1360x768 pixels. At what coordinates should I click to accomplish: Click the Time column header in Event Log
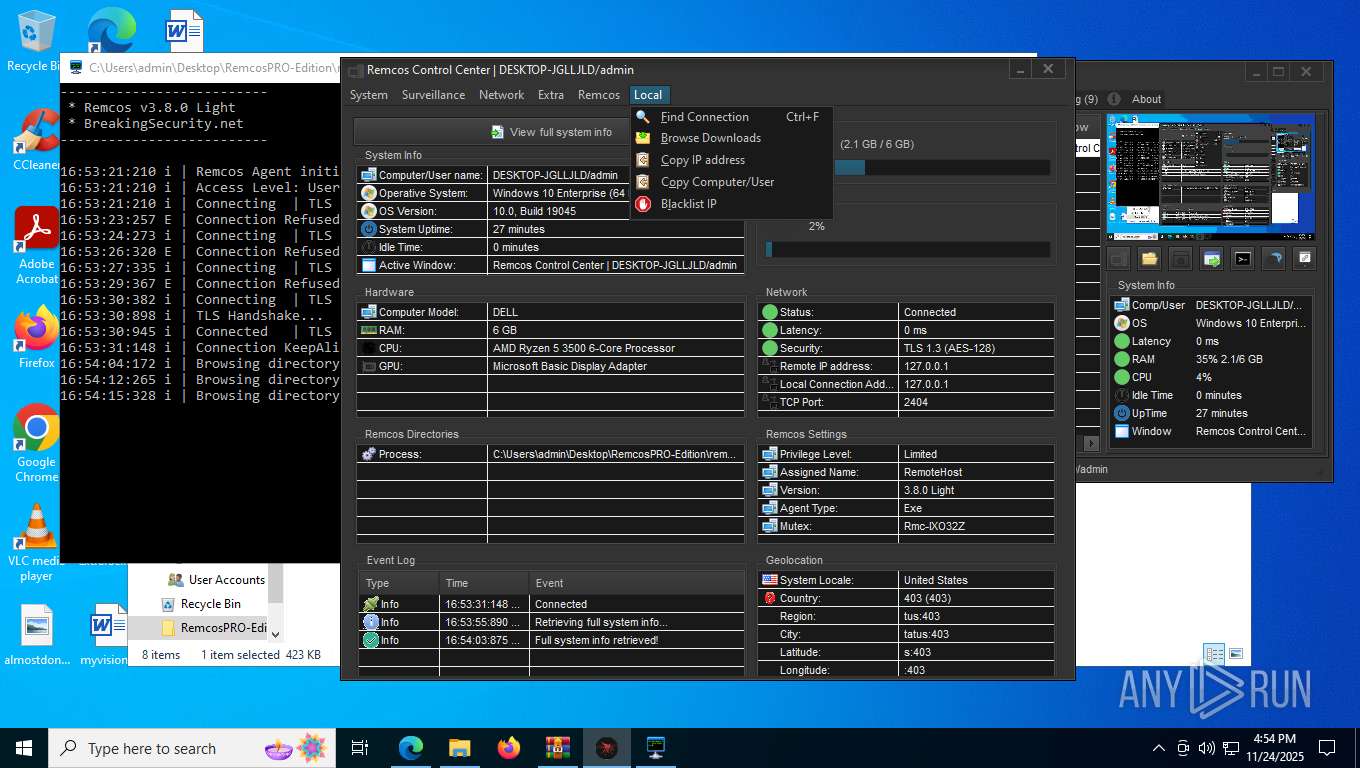pos(484,583)
